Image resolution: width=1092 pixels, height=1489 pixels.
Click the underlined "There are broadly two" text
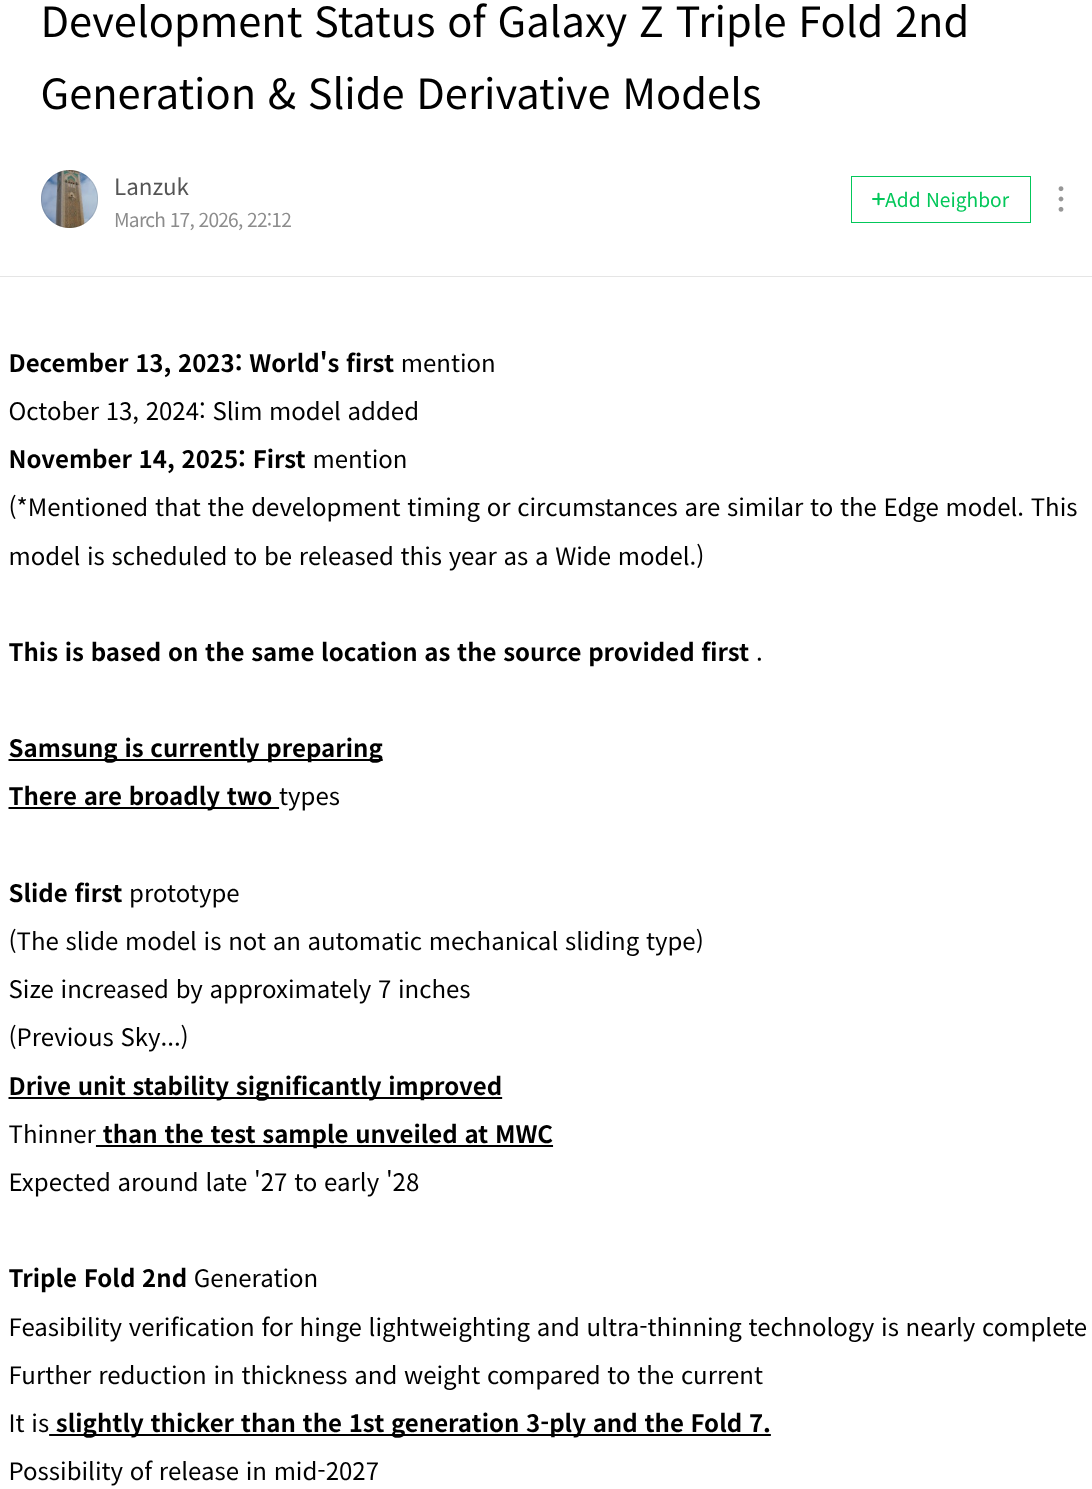(x=141, y=796)
